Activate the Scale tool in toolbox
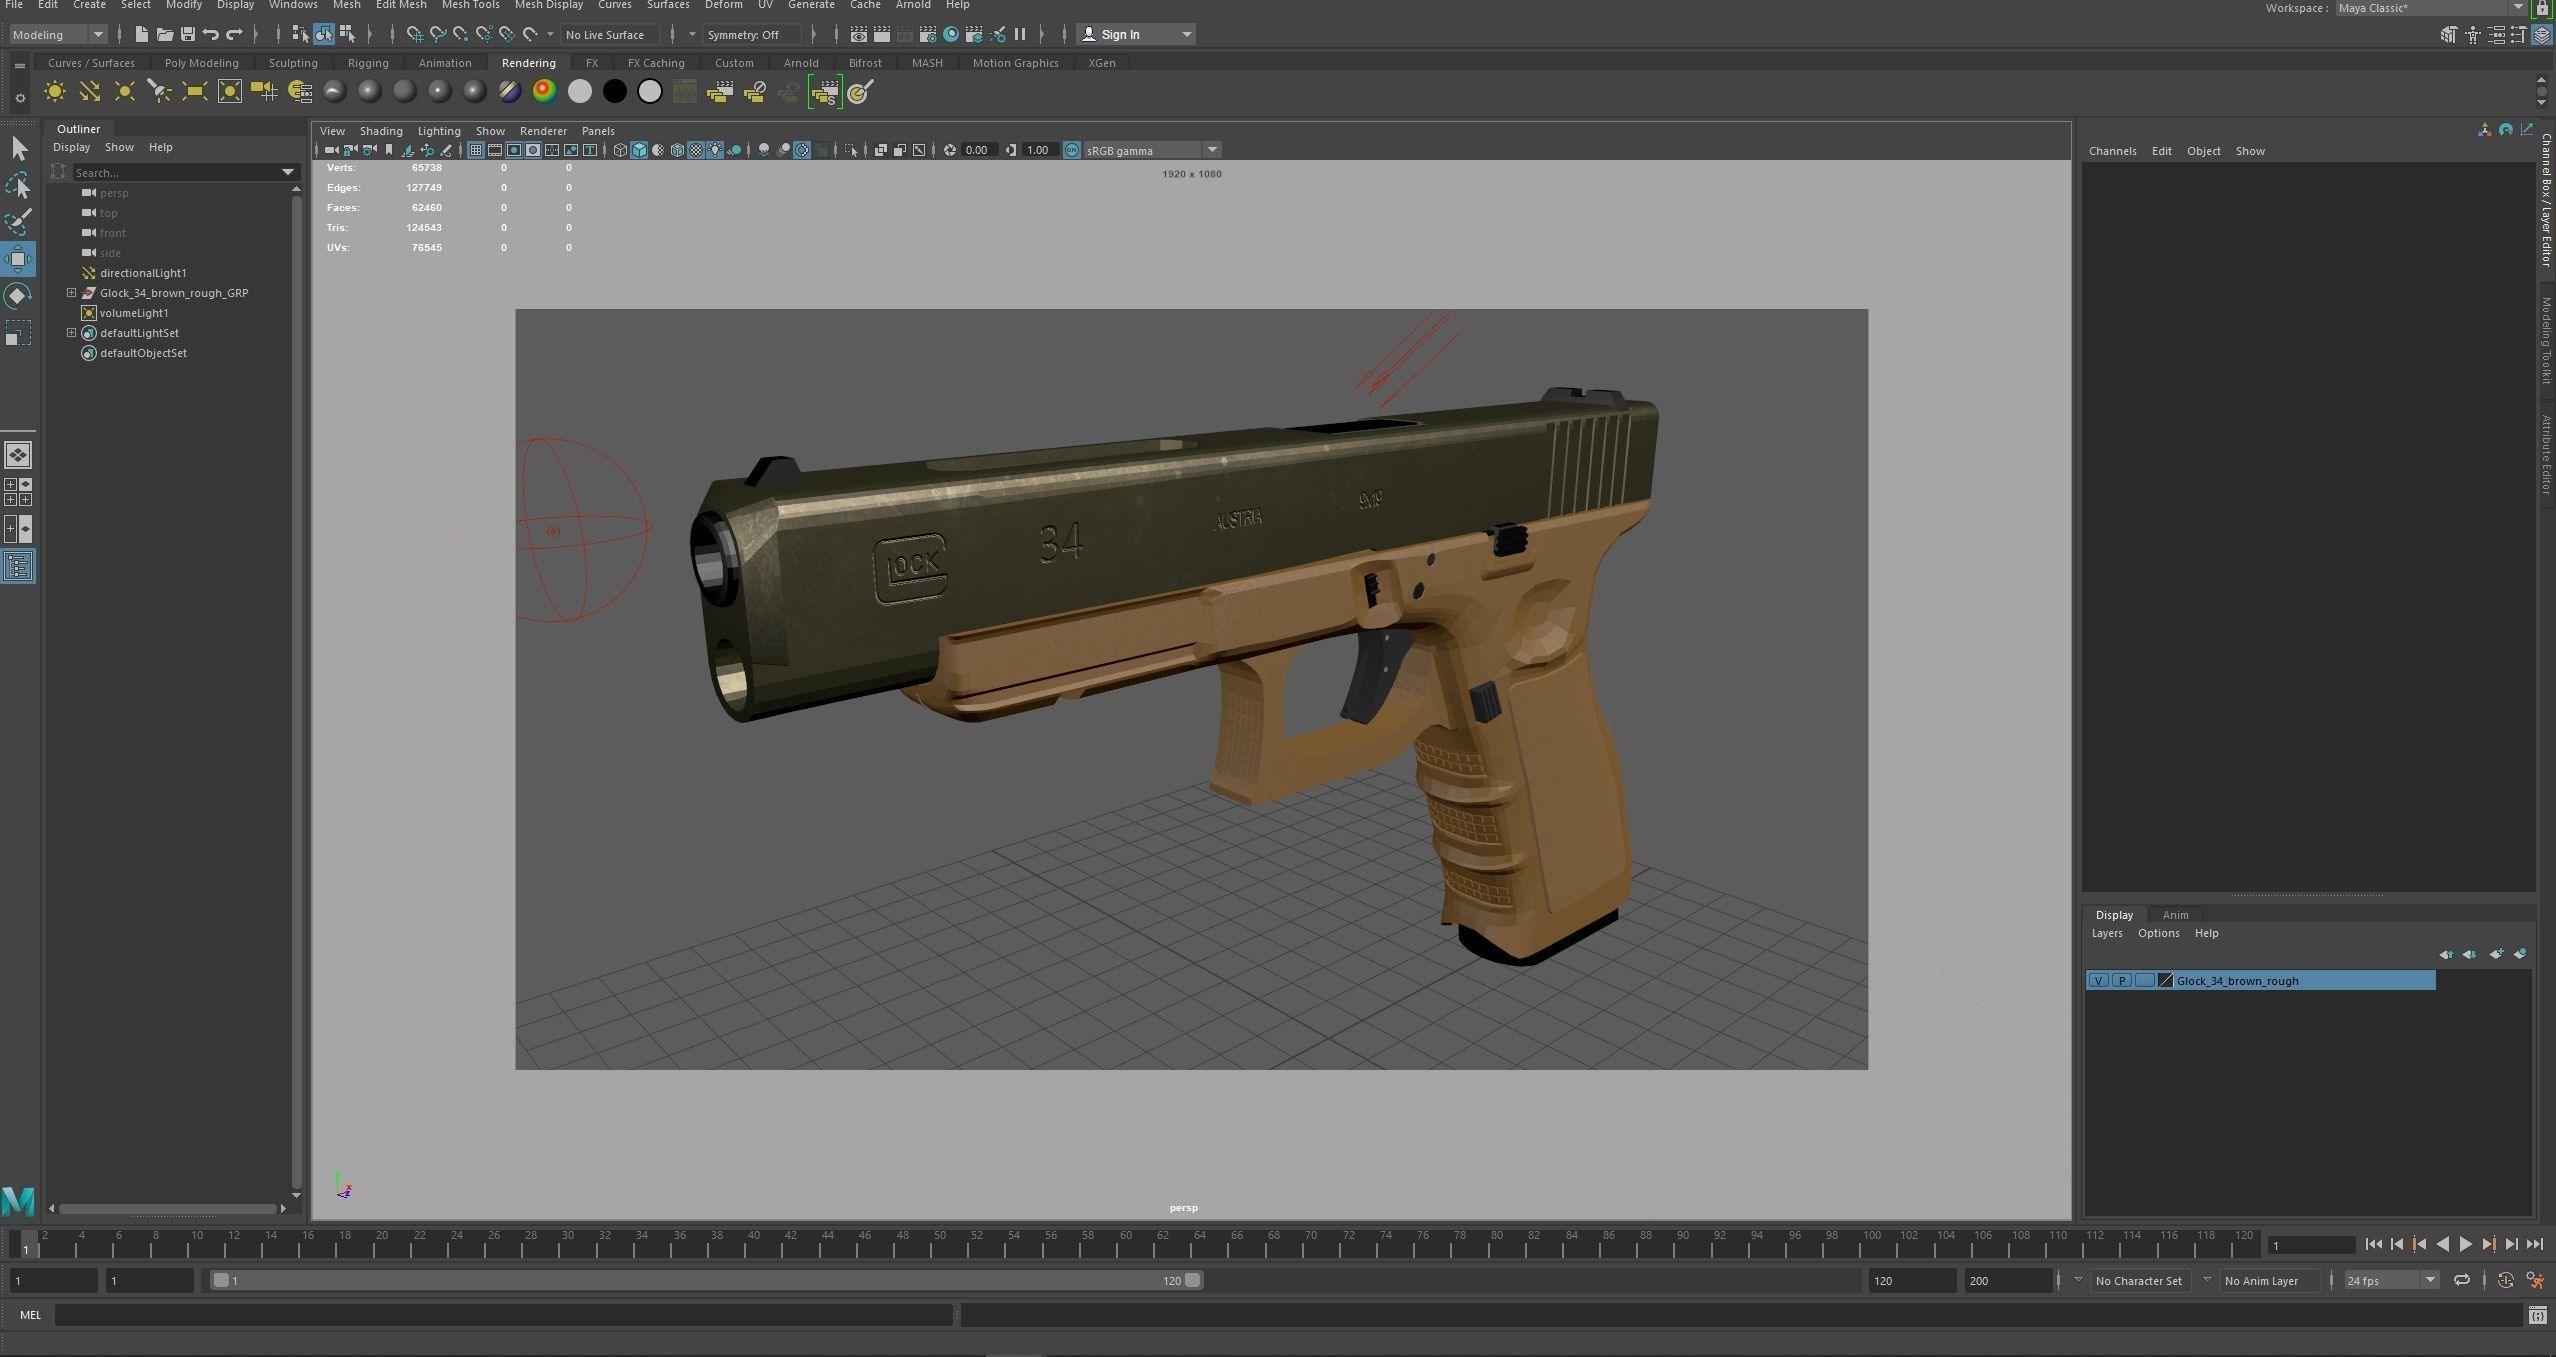Screen dimensions: 2556x1357 tap(18, 332)
